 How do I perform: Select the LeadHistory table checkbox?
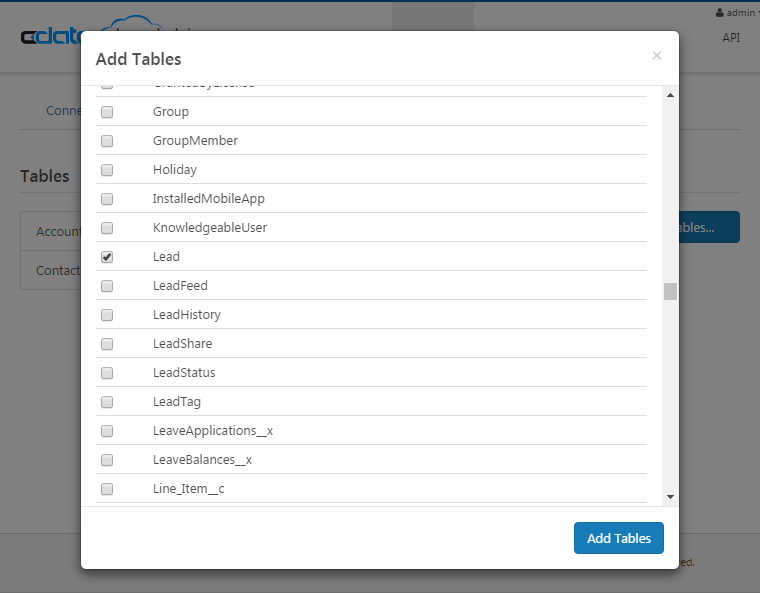(x=107, y=315)
